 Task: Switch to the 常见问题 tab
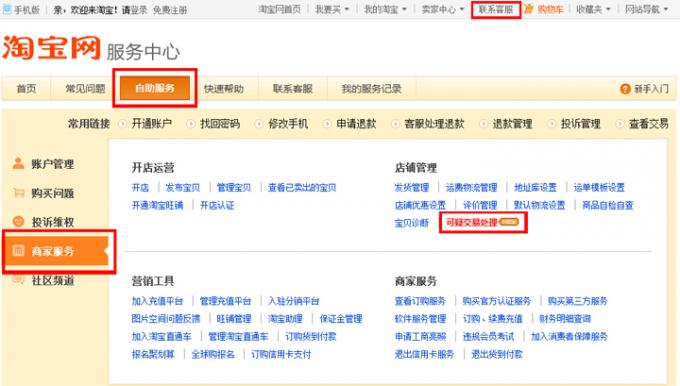point(85,88)
